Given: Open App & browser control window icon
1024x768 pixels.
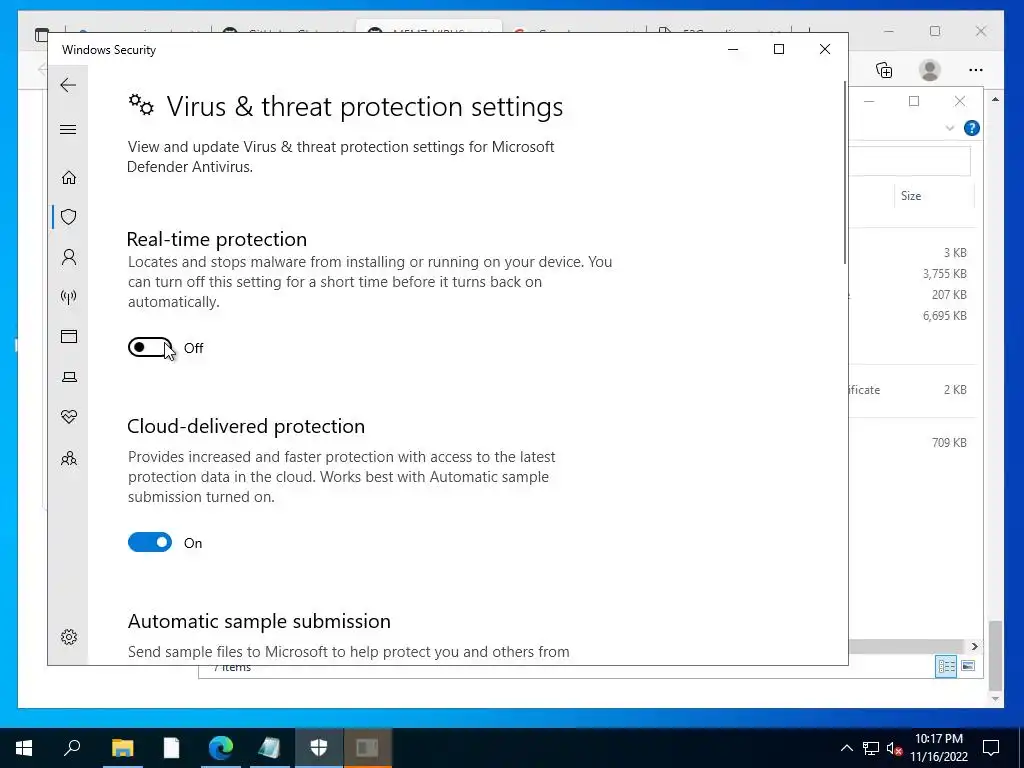Looking at the screenshot, I should click(69, 336).
